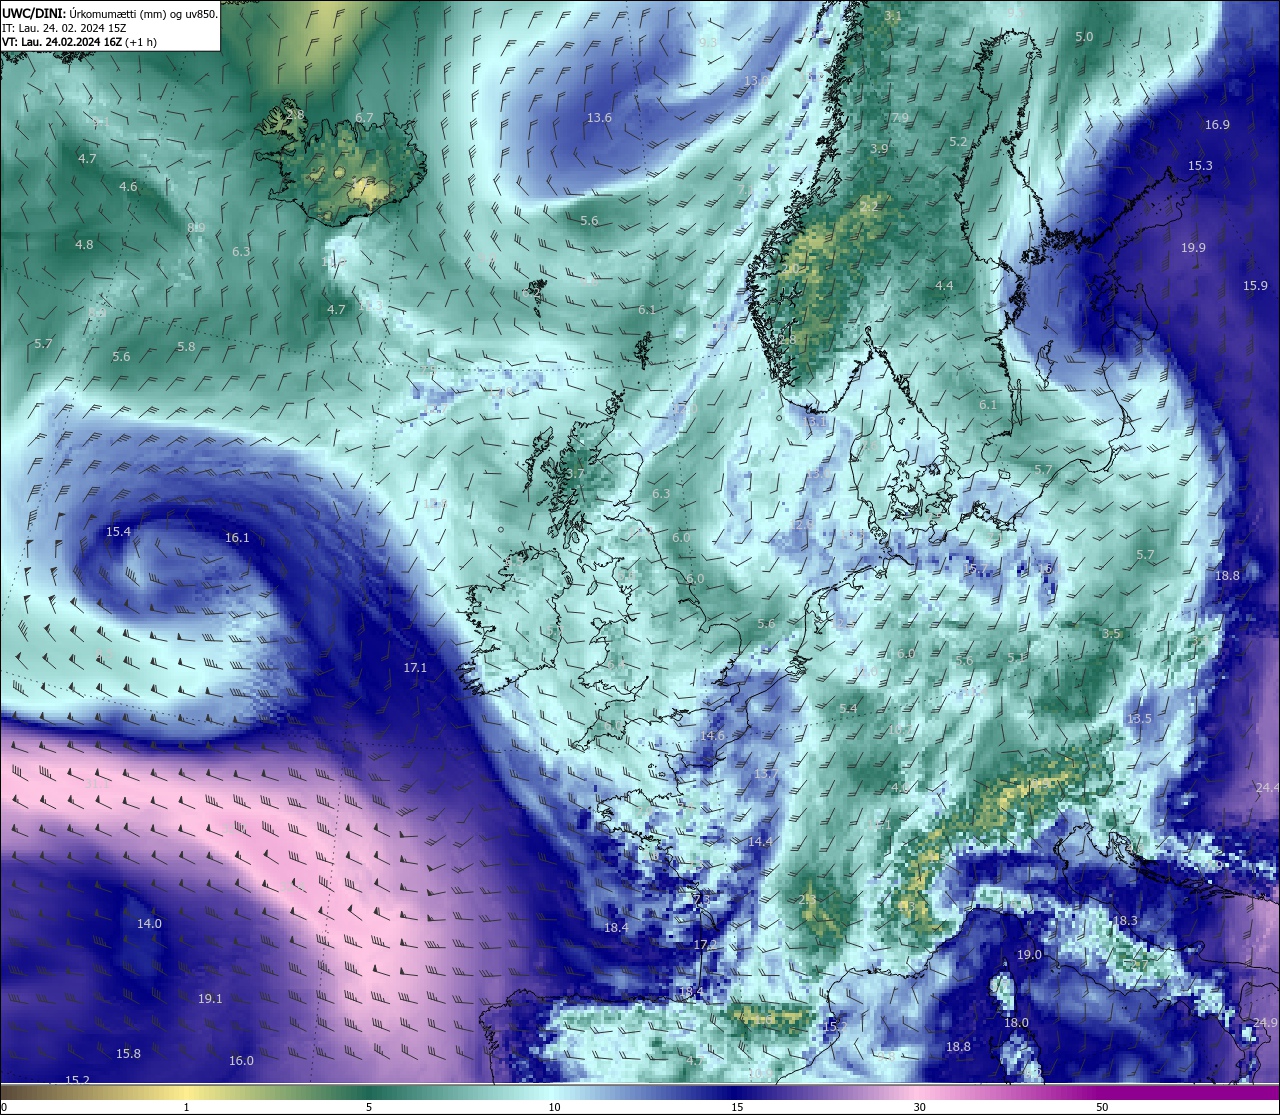
Task: Click the 16.1 map value
Action: coord(237,538)
